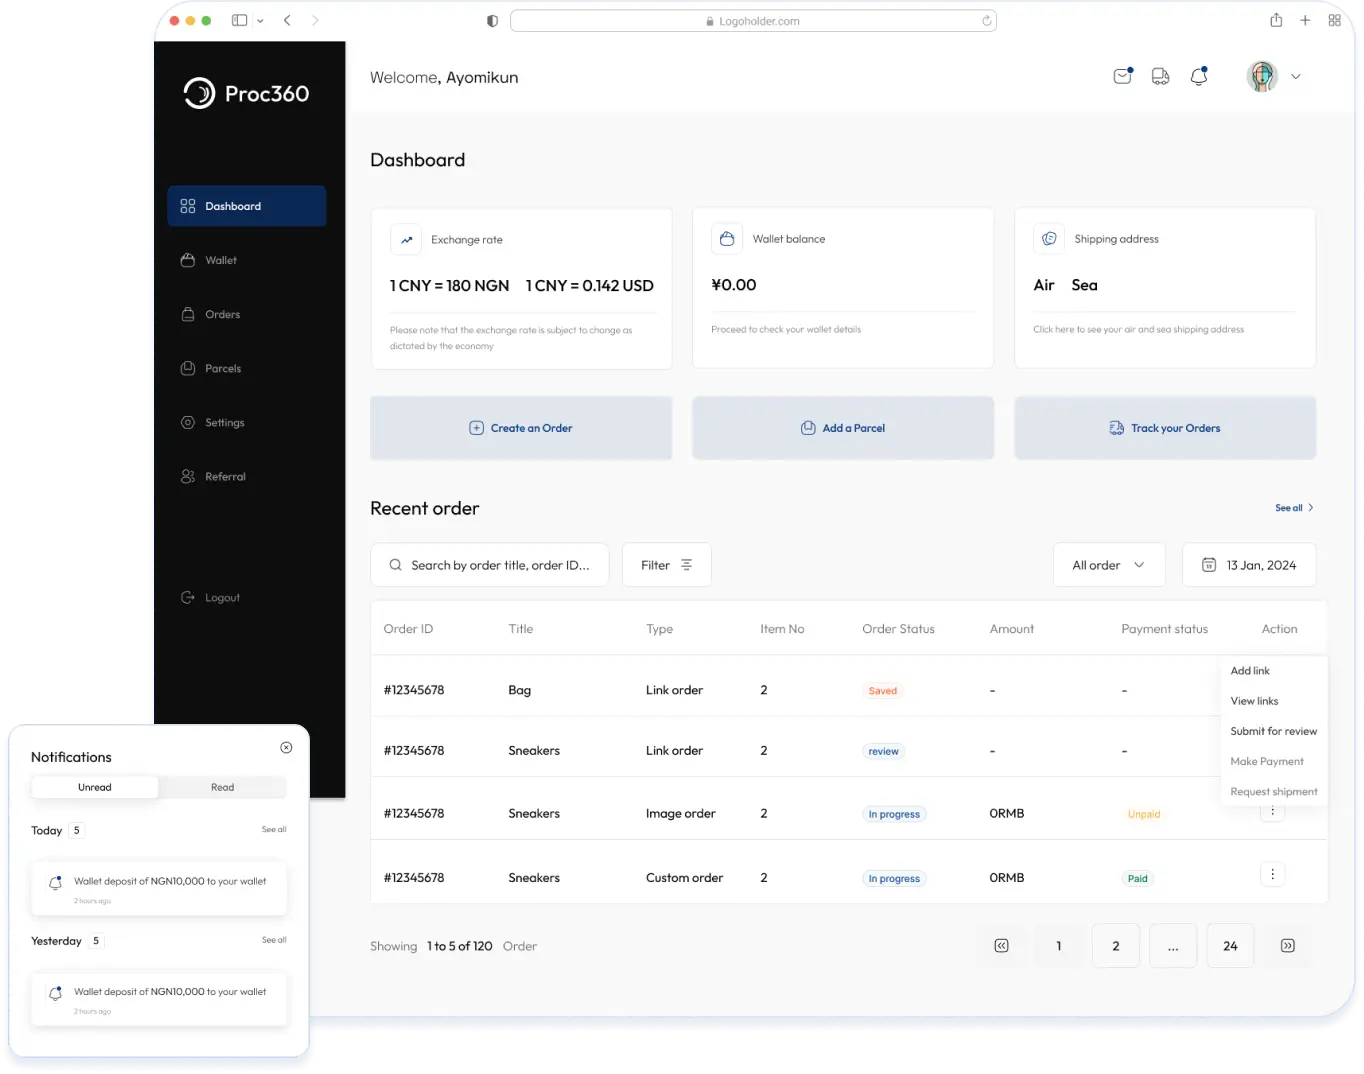Screen dimensions: 1364x1074
Task: Click the notifications bell icon
Action: point(1199,76)
